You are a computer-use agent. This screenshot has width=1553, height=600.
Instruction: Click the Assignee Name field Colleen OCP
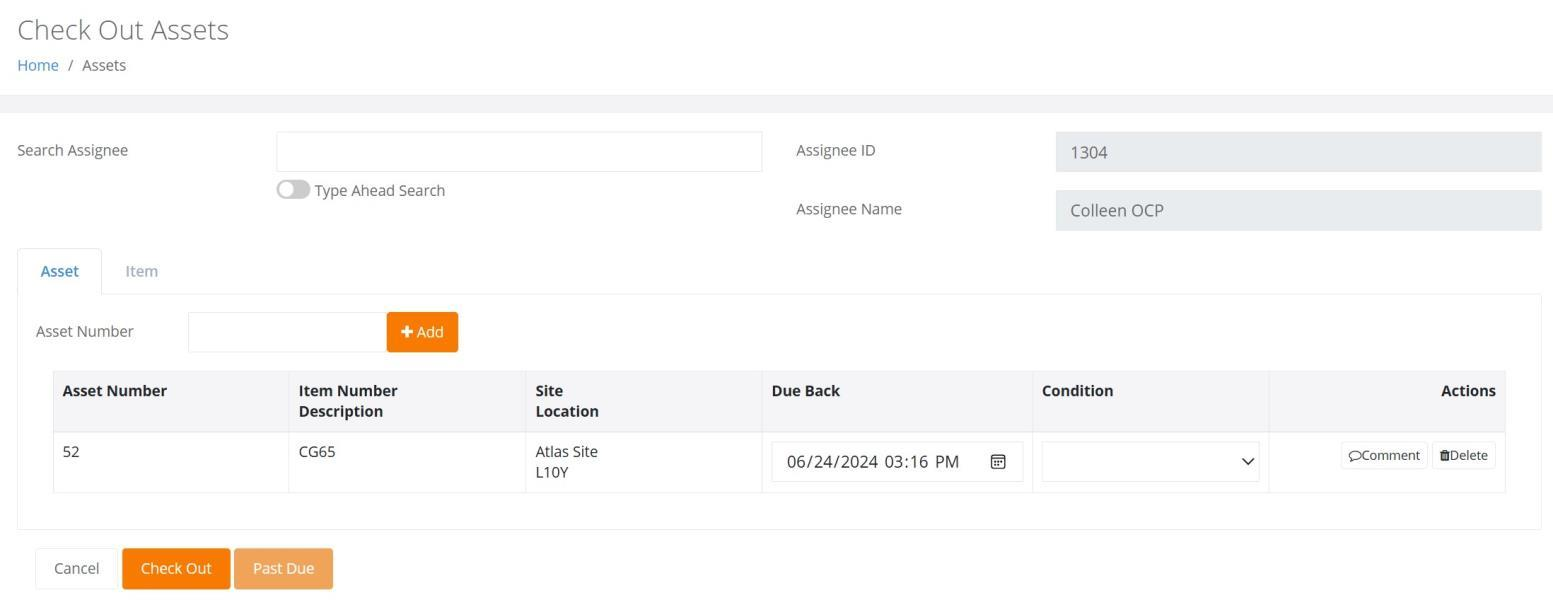(x=1298, y=210)
